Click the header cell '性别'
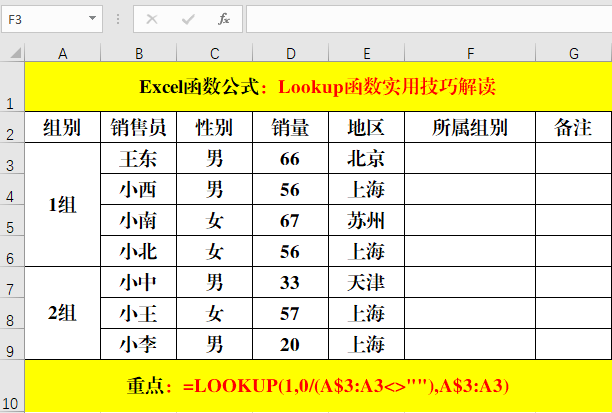This screenshot has width=612, height=413. [x=215, y=127]
